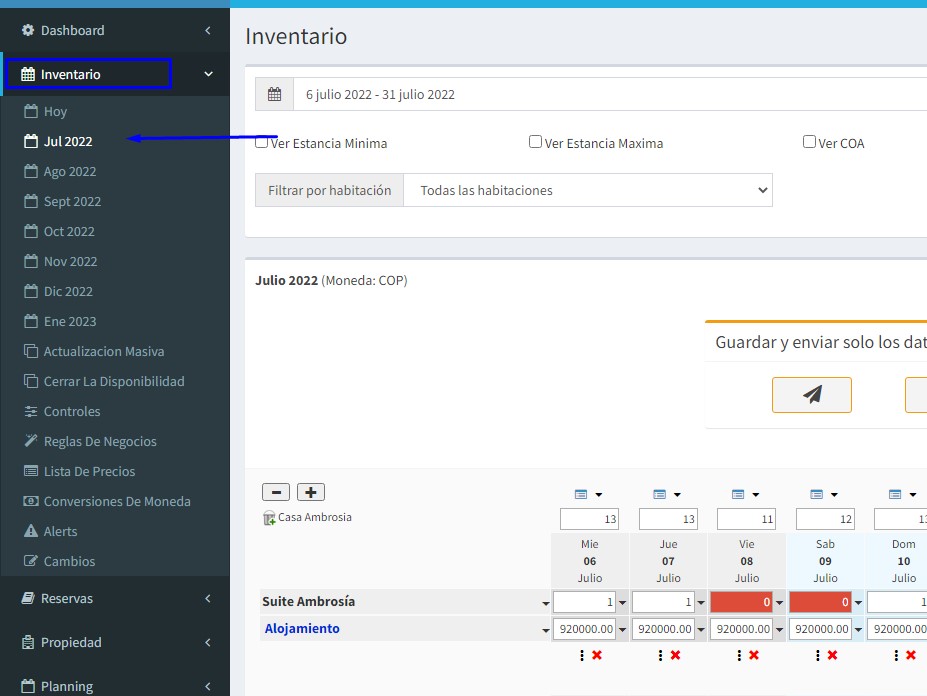Enable the Ver Estancia Minima checkbox
927x696 pixels.
tap(262, 142)
